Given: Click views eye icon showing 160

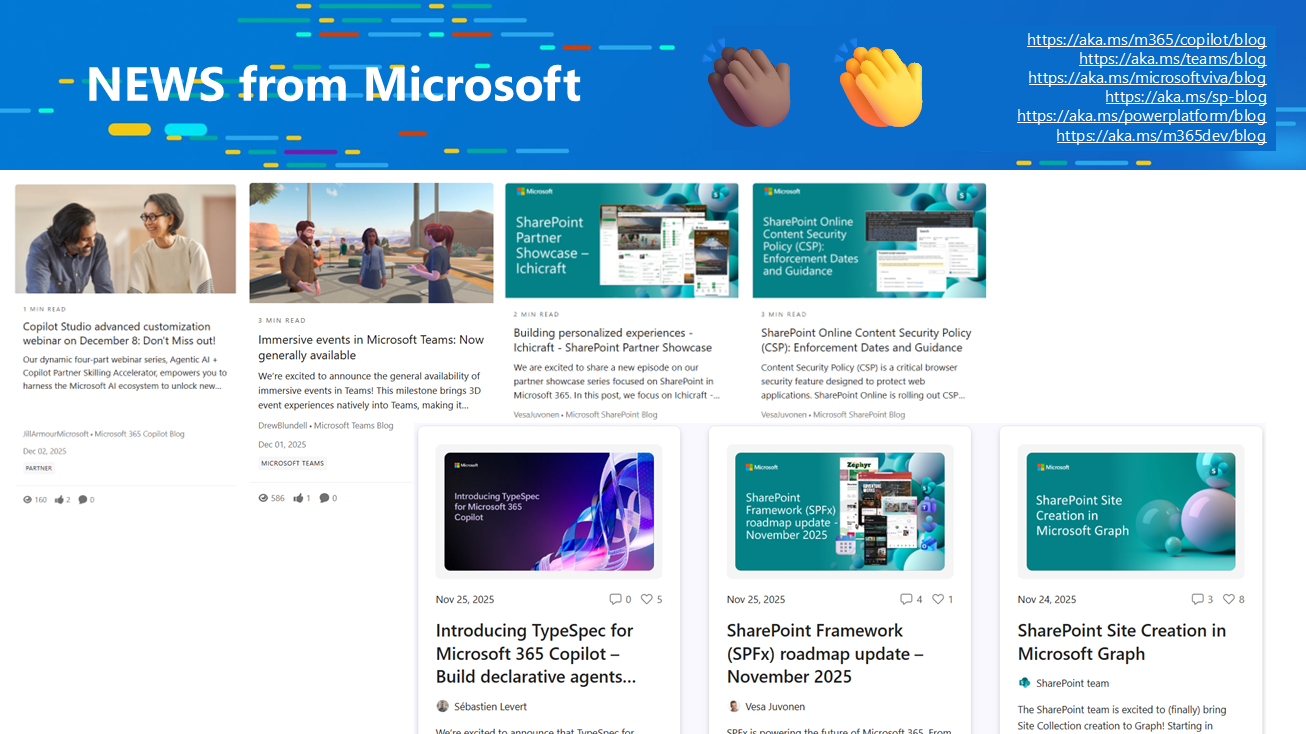Looking at the screenshot, I should coord(28,499).
